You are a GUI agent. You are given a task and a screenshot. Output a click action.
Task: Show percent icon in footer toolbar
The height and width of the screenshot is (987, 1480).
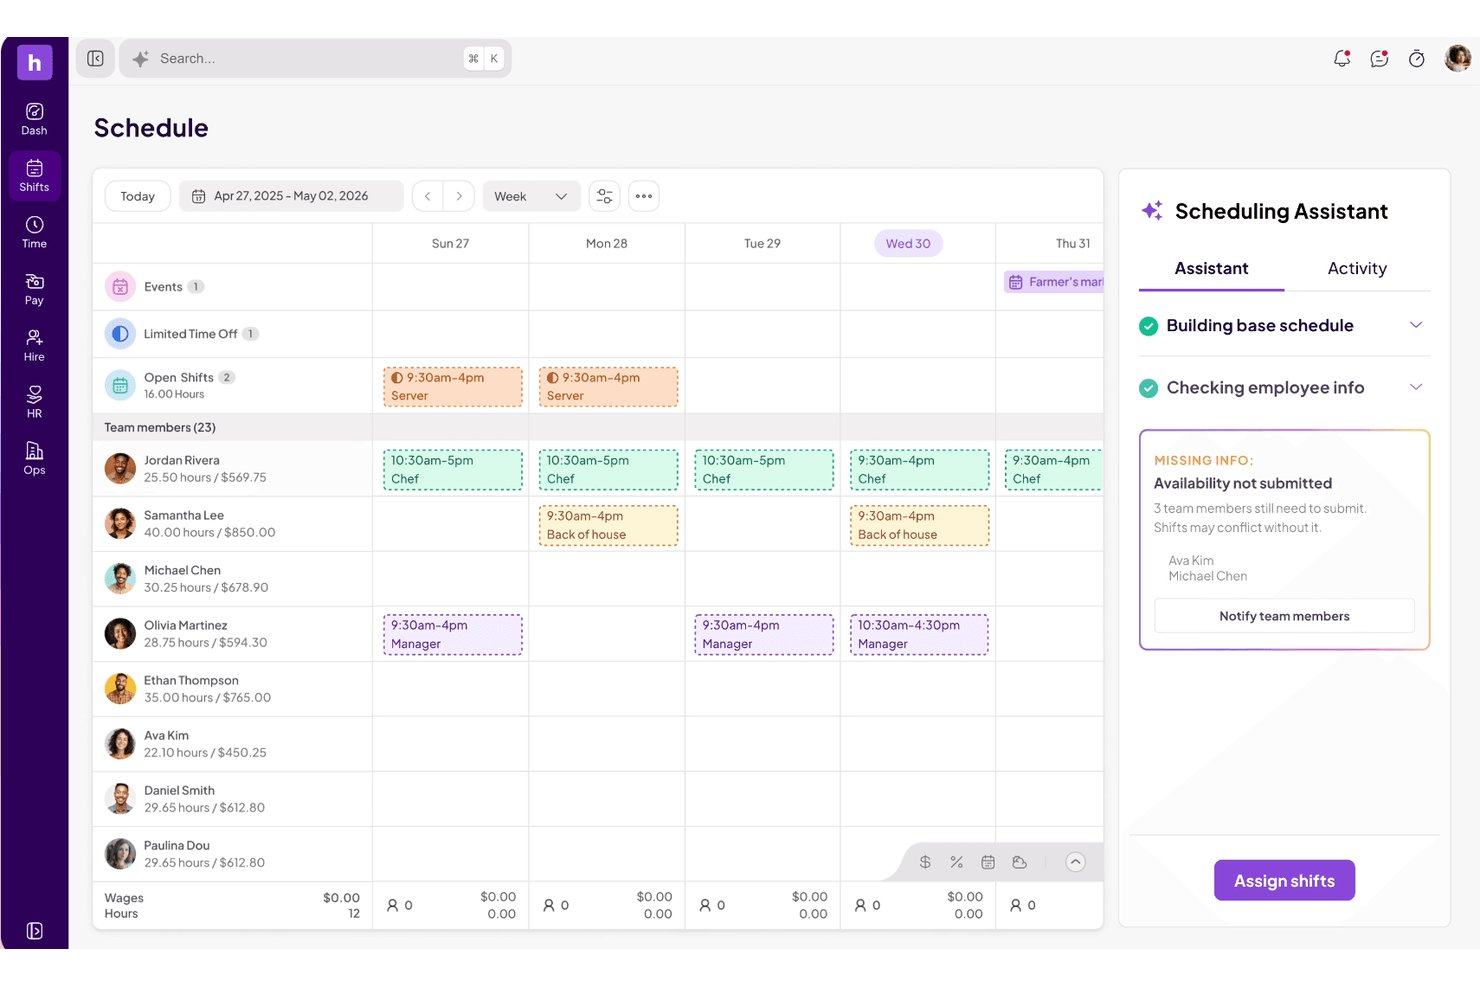(956, 862)
